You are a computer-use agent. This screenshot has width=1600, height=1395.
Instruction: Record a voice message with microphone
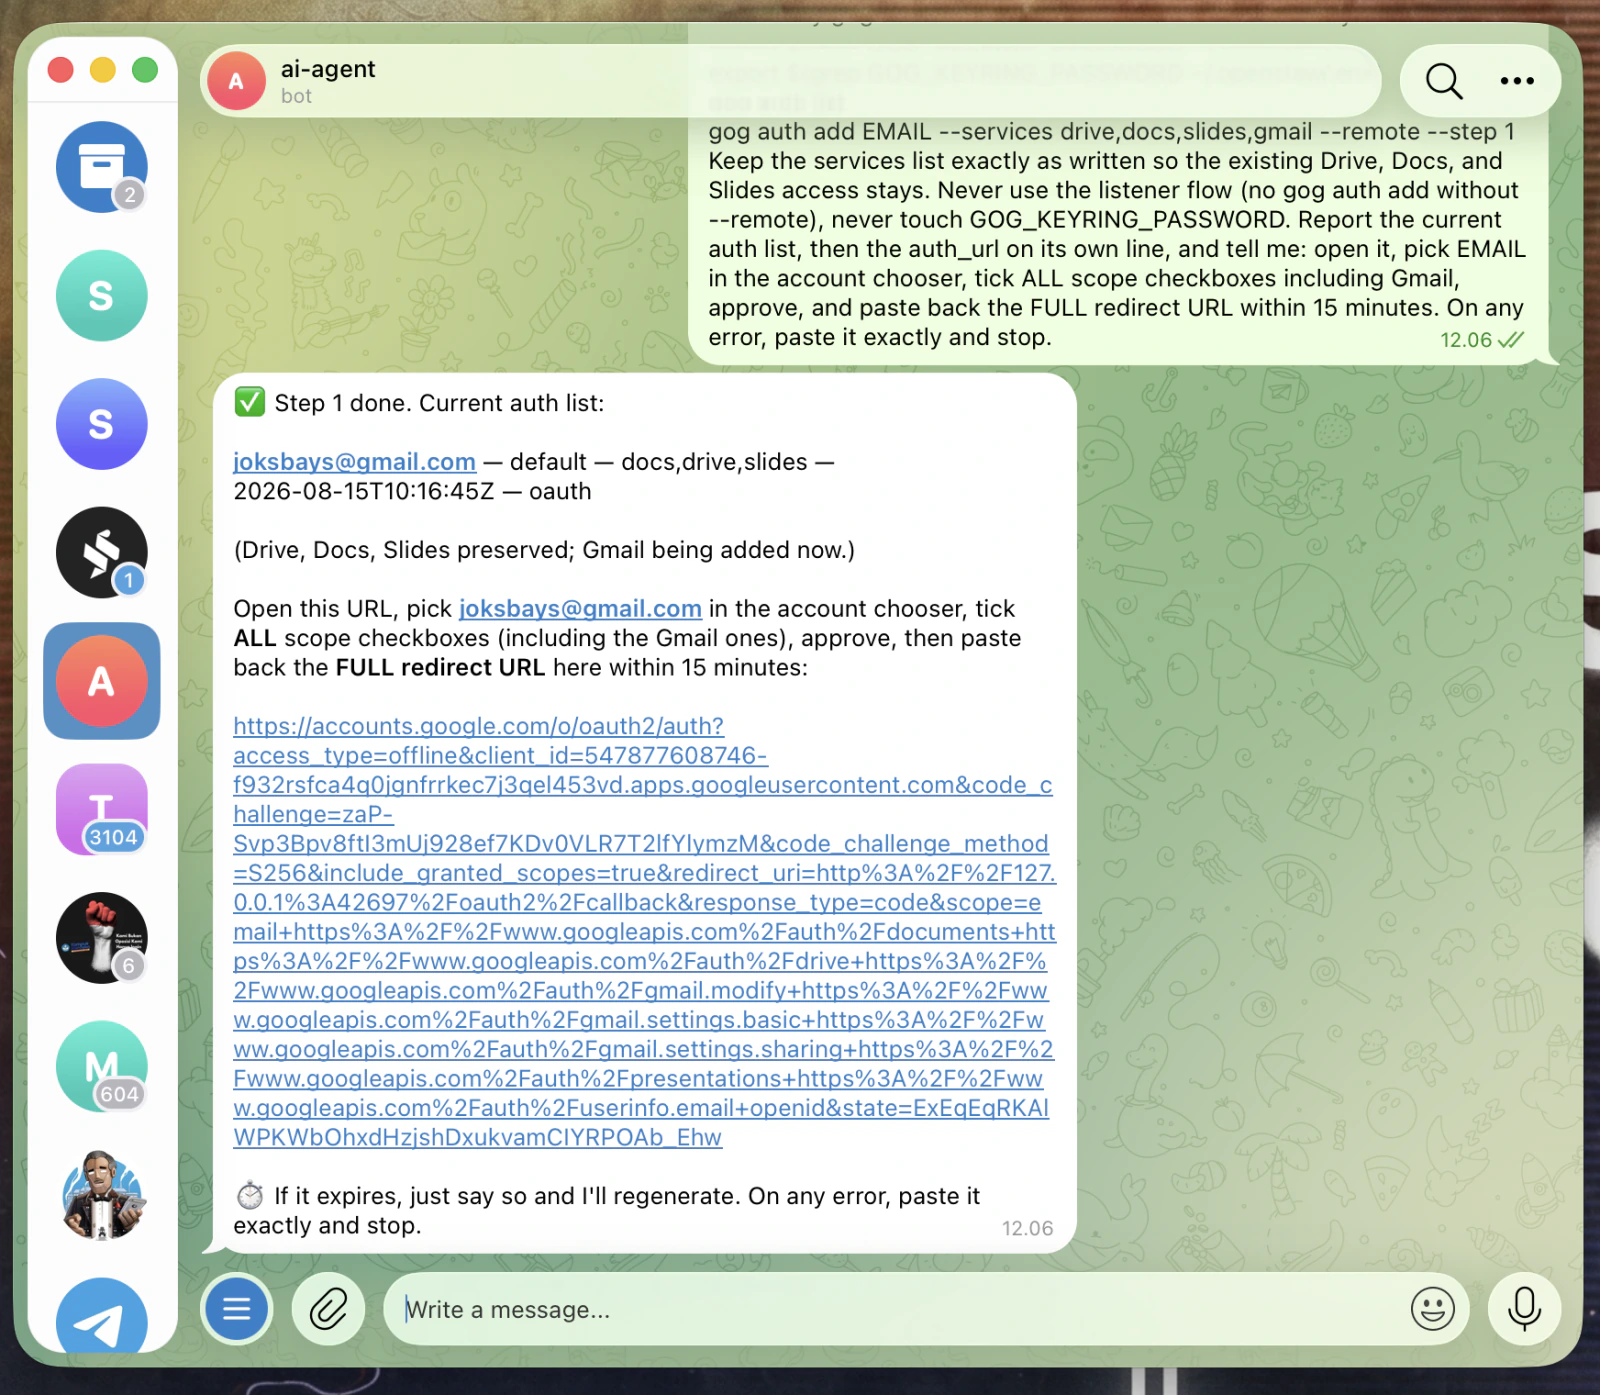(1524, 1309)
